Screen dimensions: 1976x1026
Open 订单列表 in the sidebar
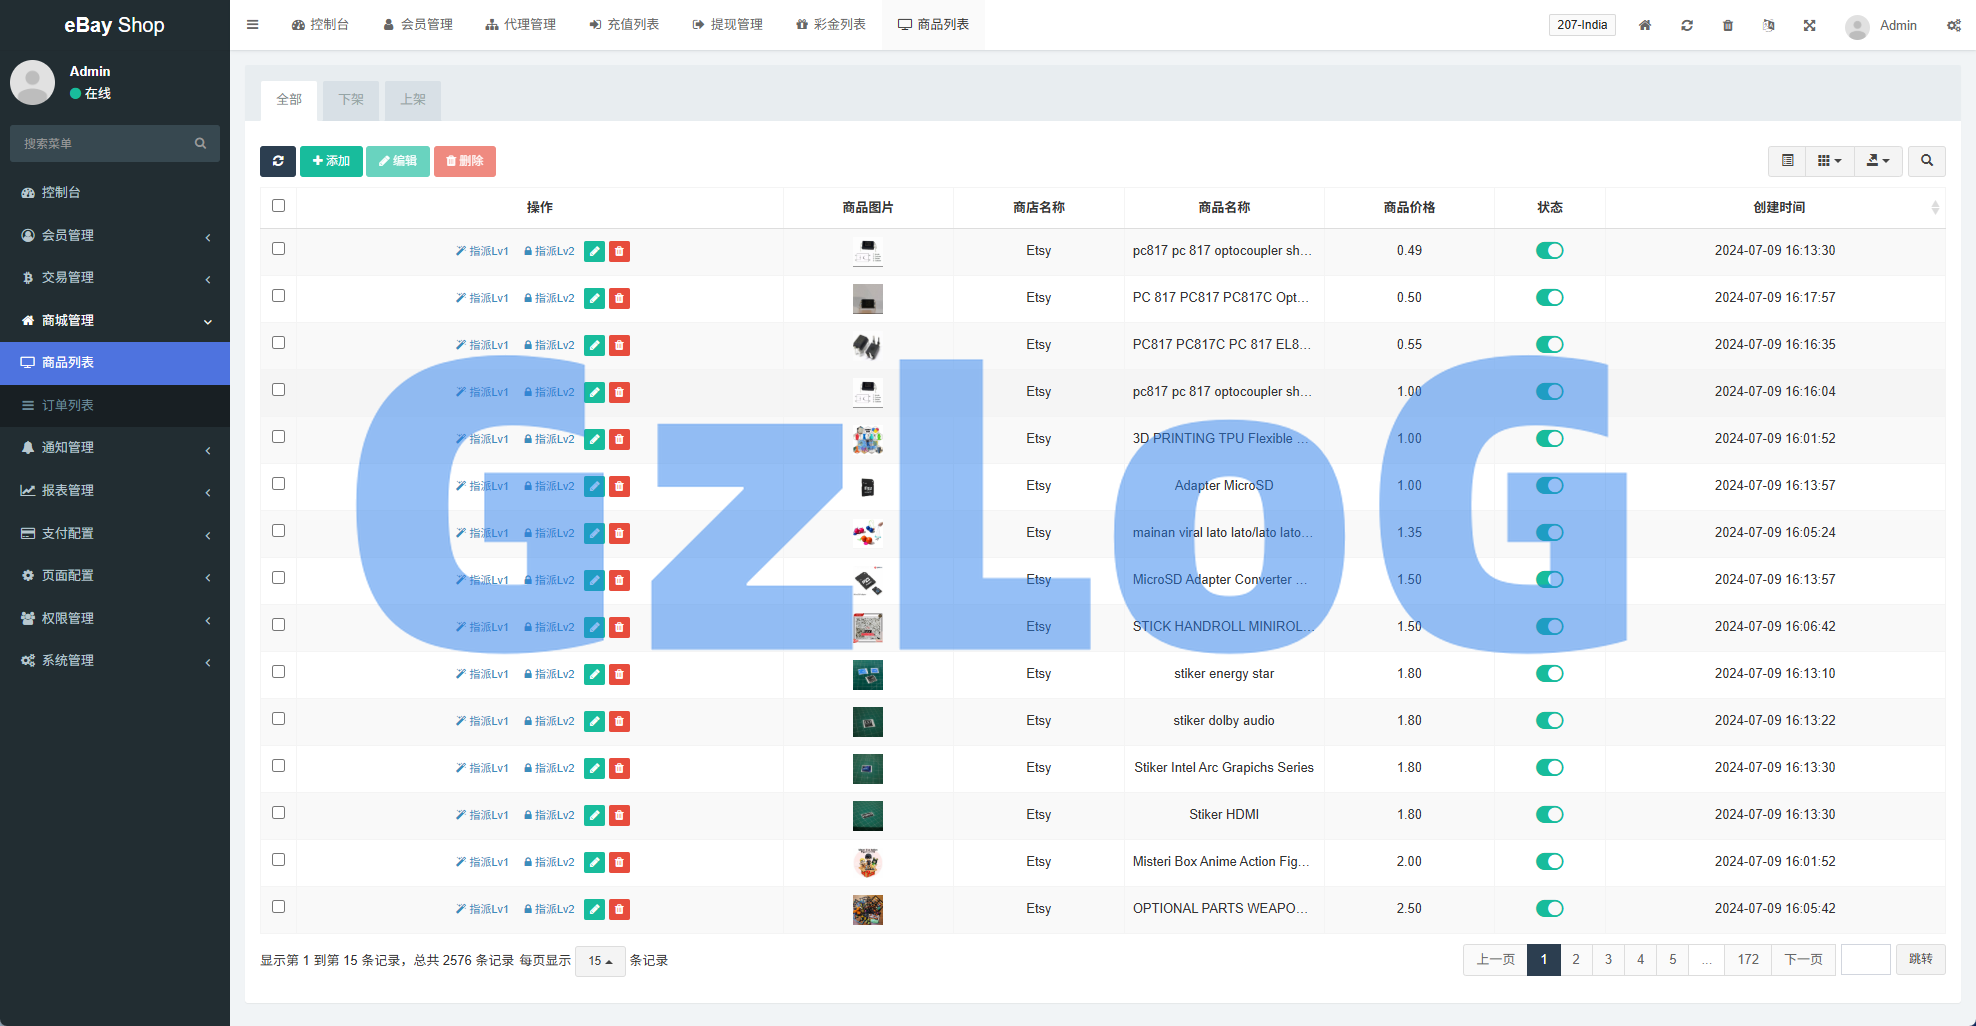(x=68, y=405)
